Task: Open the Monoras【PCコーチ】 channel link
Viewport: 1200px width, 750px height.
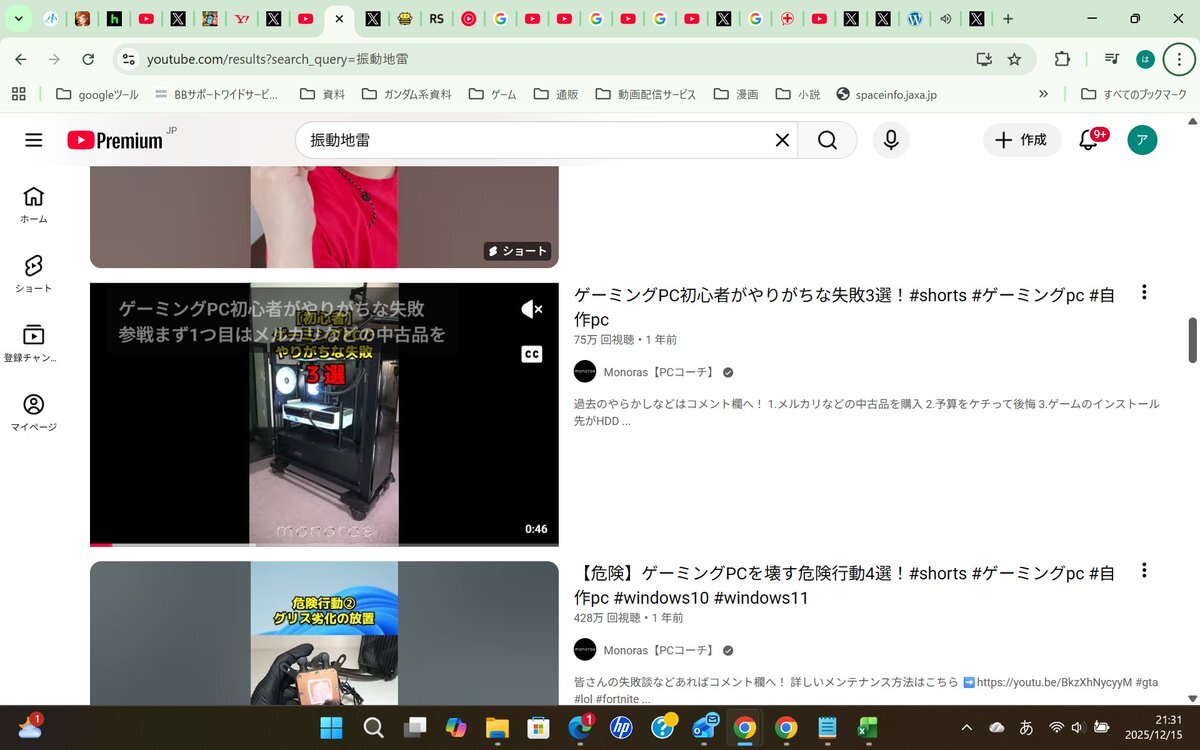Action: 659,372
